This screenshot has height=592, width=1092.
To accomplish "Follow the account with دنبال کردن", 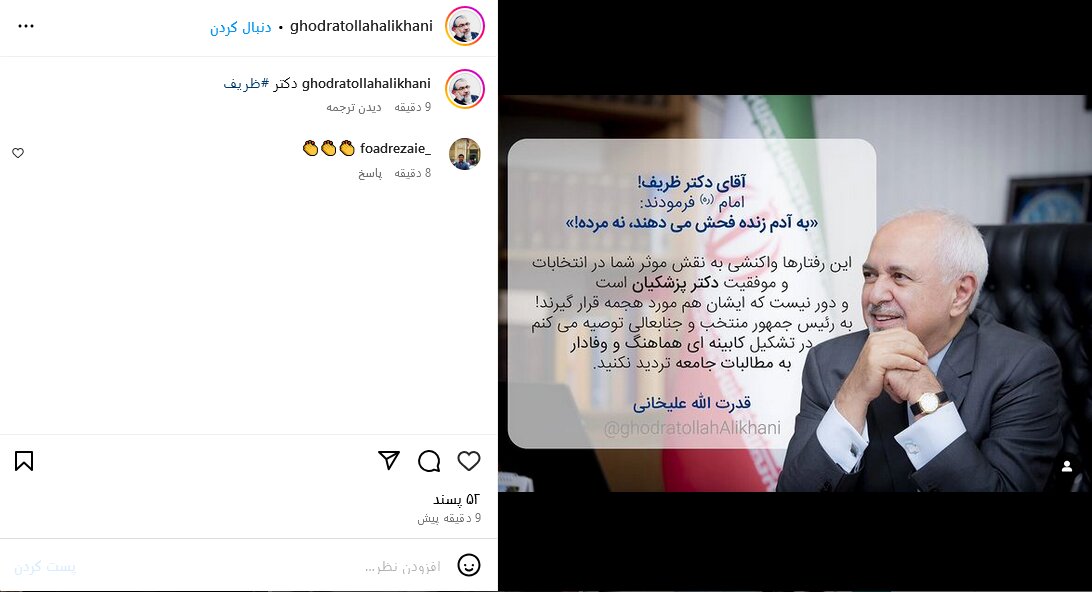I will [x=241, y=27].
